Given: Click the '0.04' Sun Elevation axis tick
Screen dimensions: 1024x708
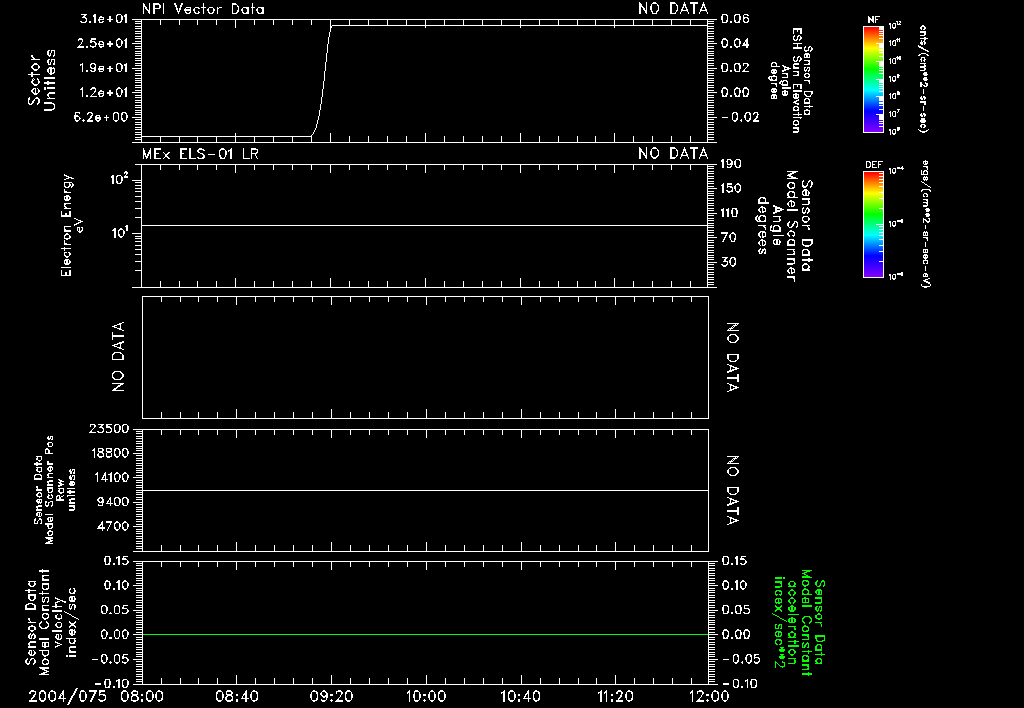Looking at the screenshot, I should [735, 43].
